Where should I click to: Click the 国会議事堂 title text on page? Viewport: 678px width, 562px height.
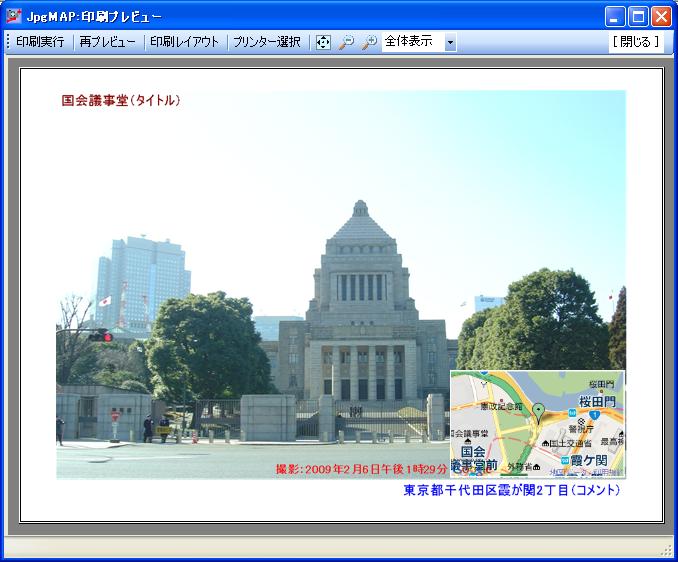[x=121, y=100]
